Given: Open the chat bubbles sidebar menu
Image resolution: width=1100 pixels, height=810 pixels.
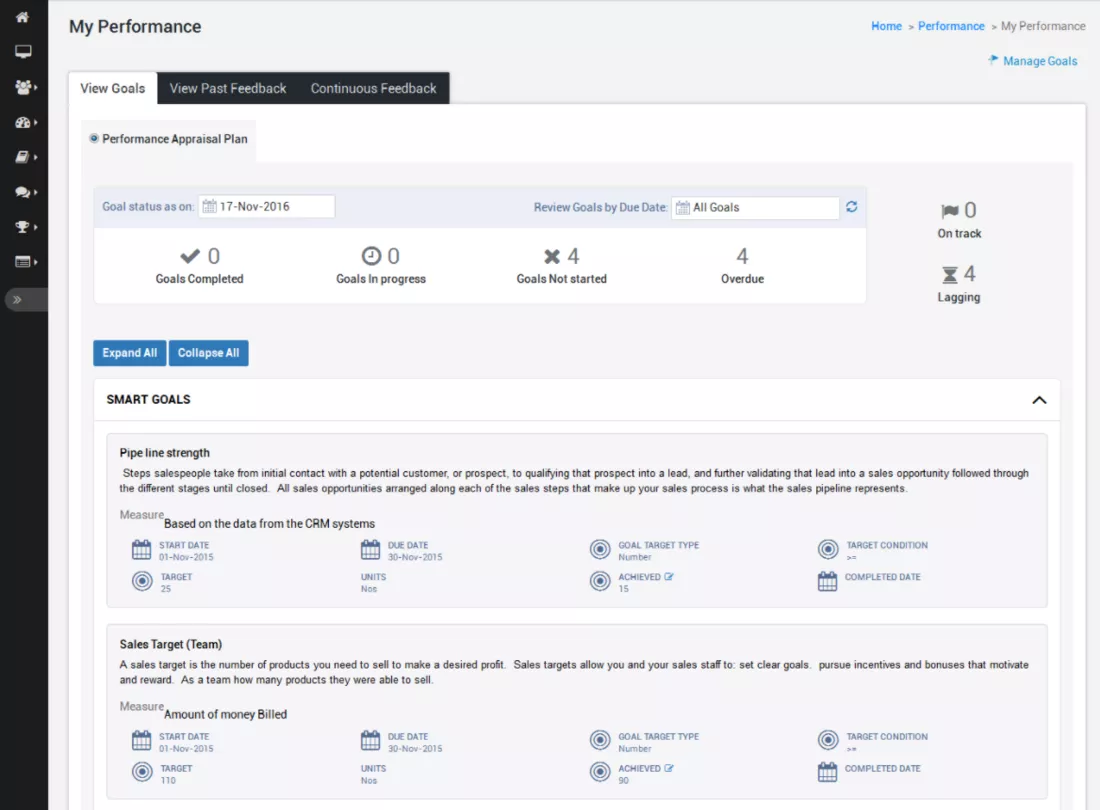Looking at the screenshot, I should click(24, 192).
